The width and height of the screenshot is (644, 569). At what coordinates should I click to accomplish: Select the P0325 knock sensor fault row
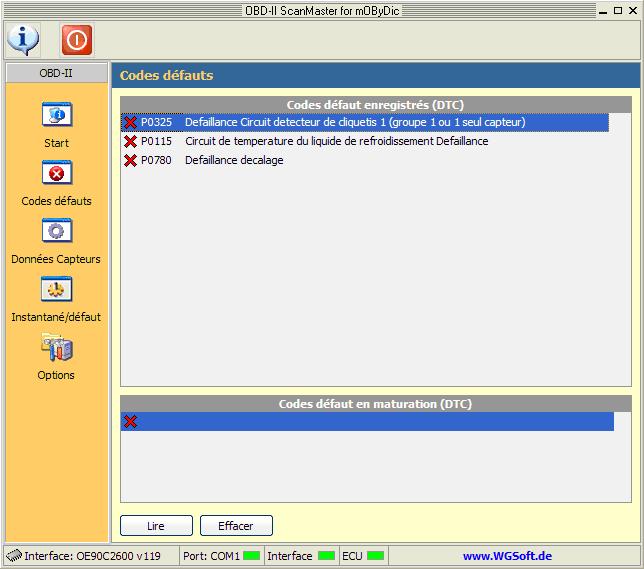[355, 122]
